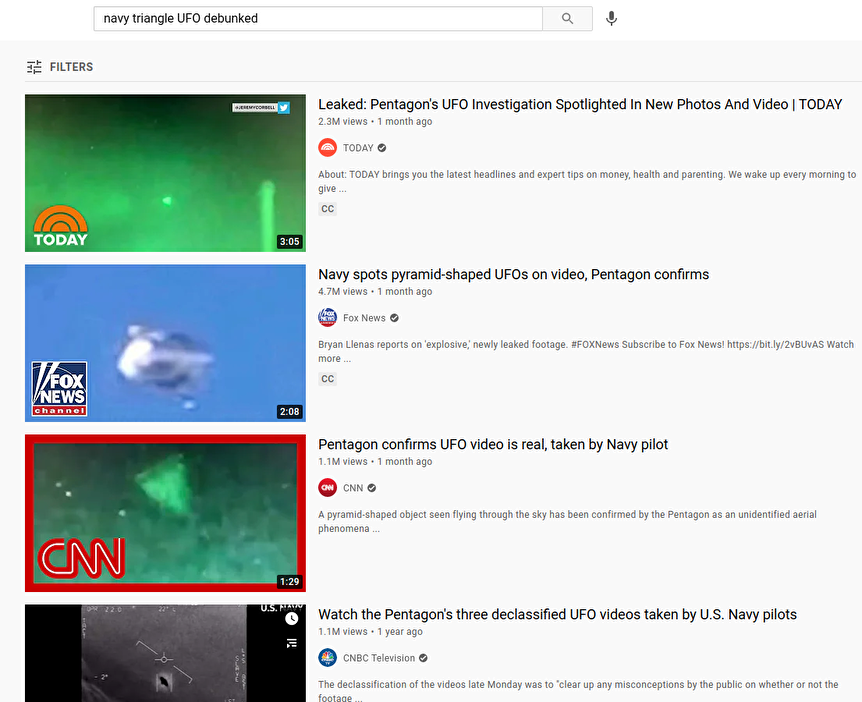Open 'Leaked: Pentagon's UFO Investigation' video title
This screenshot has width=862, height=702.
[580, 104]
